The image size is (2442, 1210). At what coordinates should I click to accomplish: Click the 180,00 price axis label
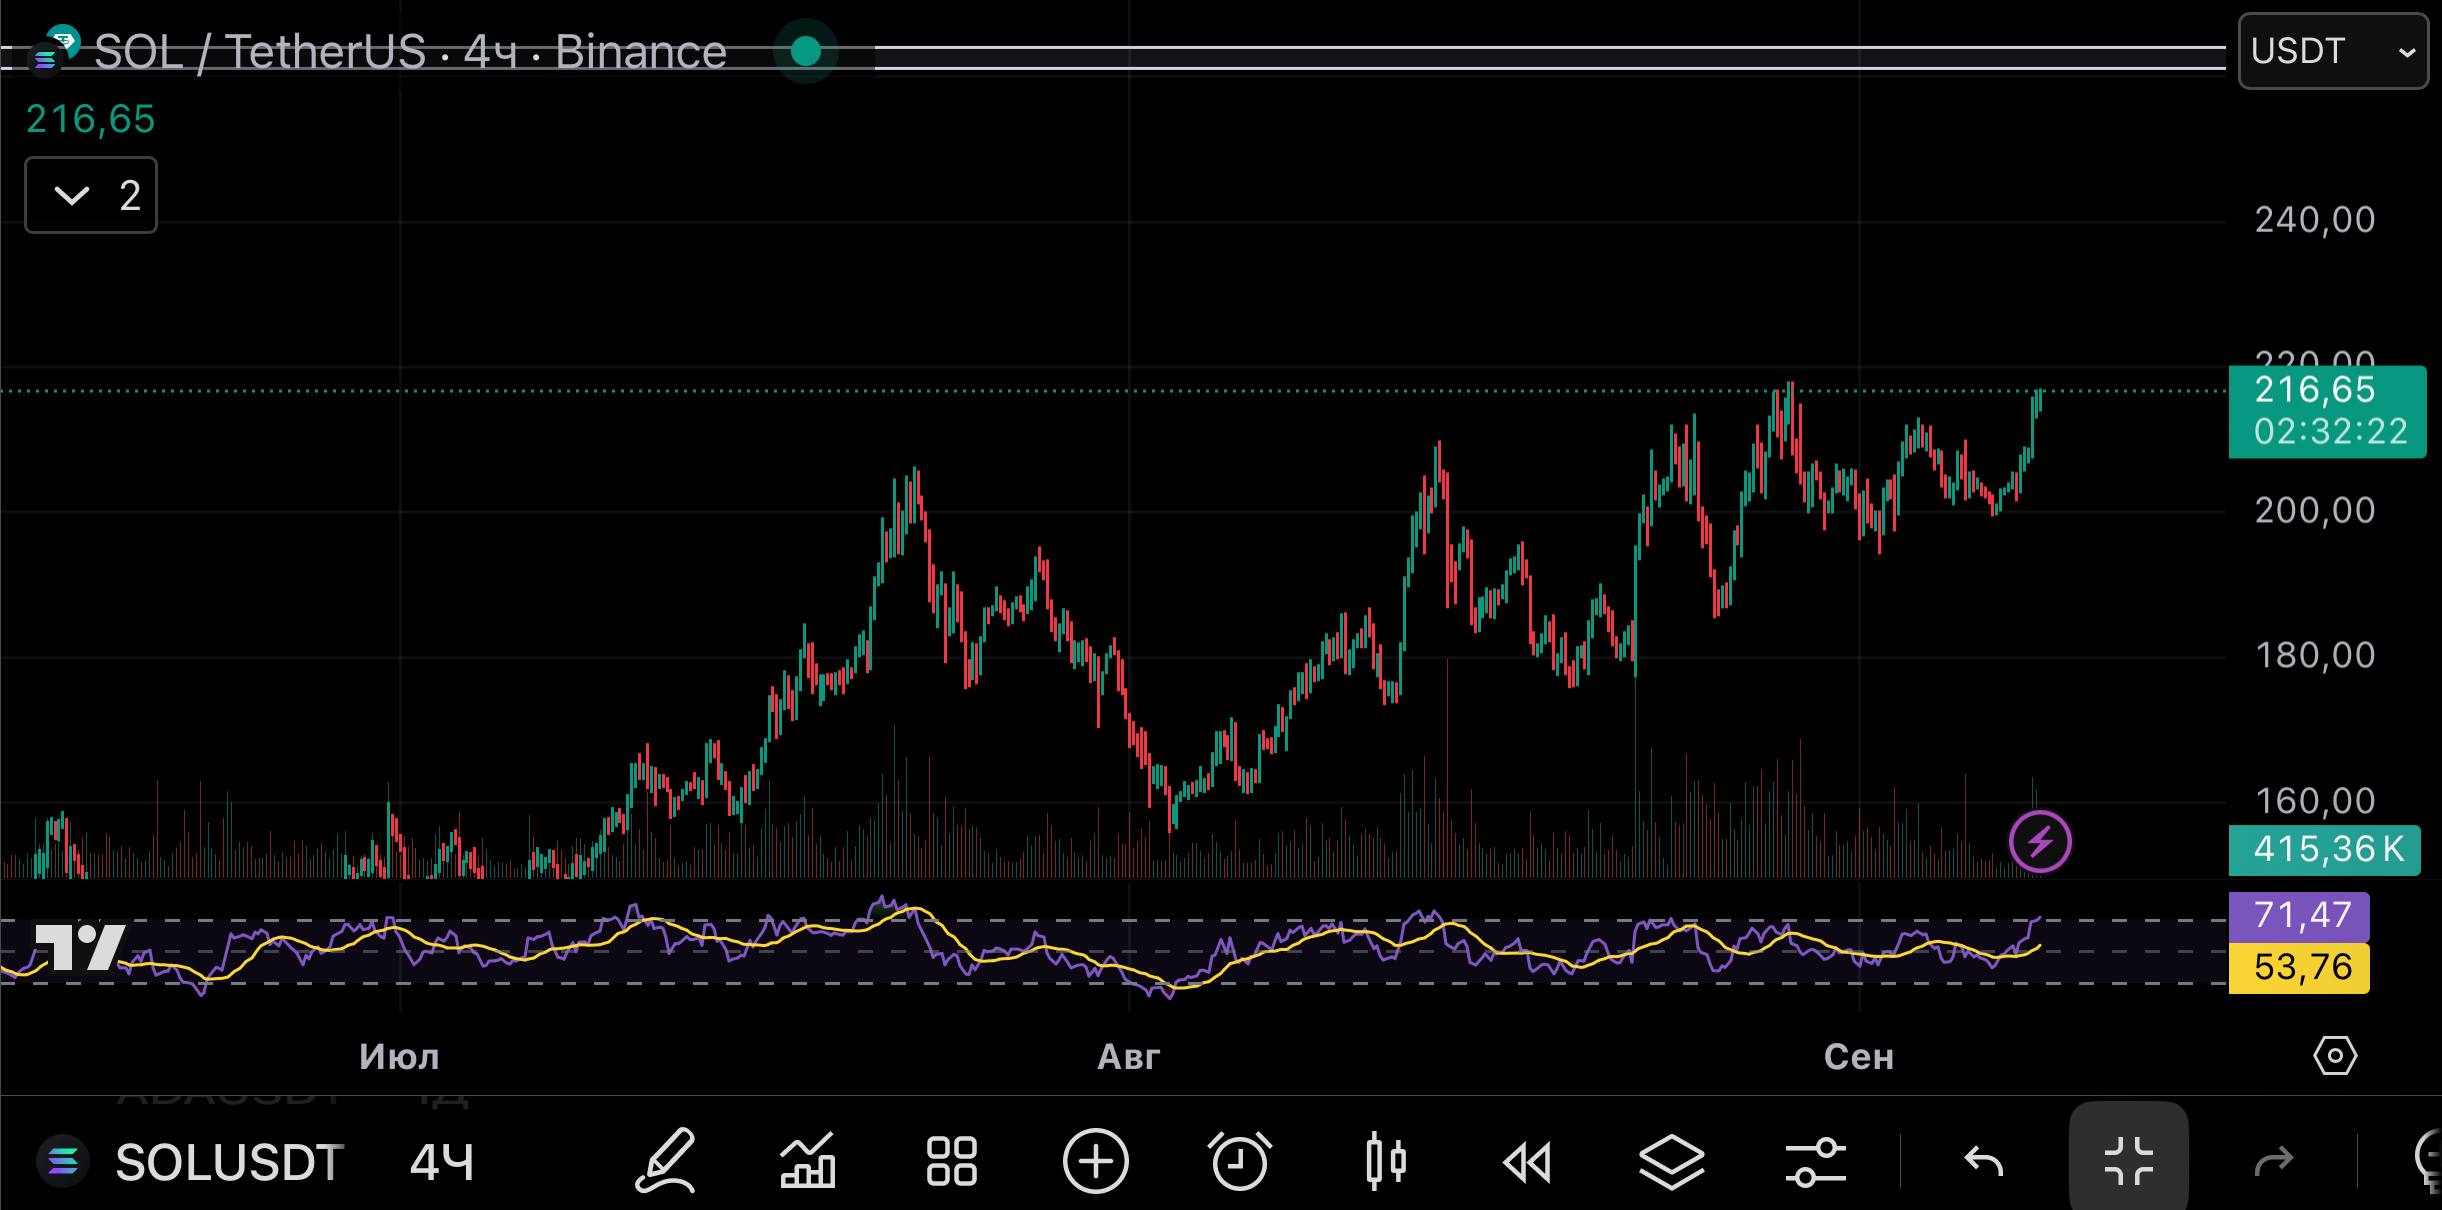click(x=2315, y=656)
